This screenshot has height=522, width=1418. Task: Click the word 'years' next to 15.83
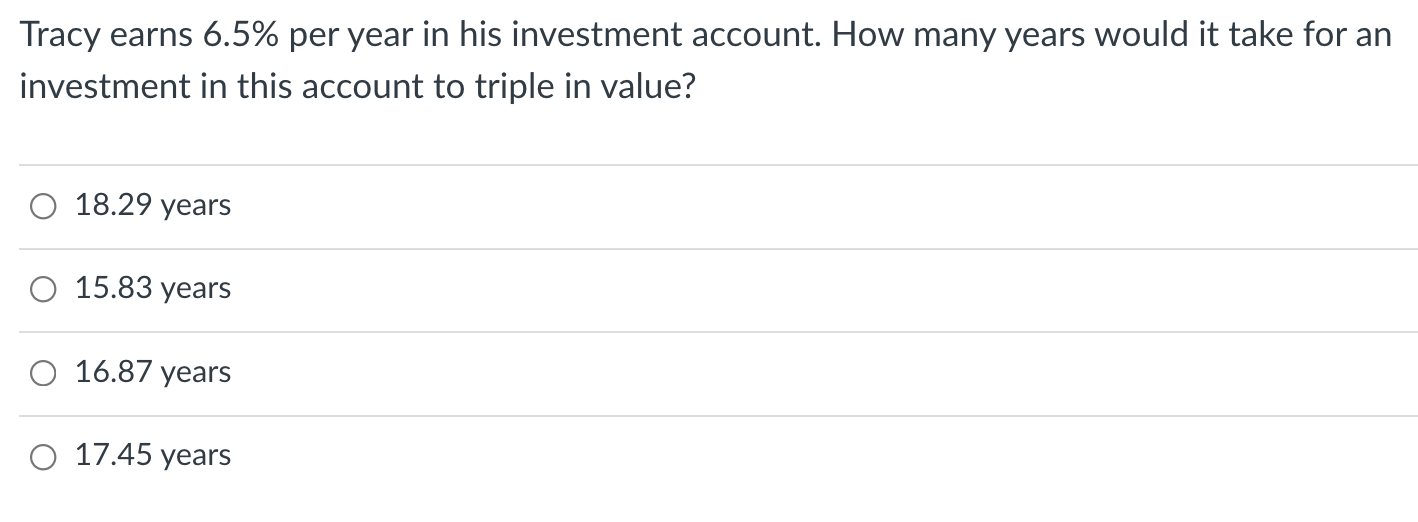tap(196, 291)
